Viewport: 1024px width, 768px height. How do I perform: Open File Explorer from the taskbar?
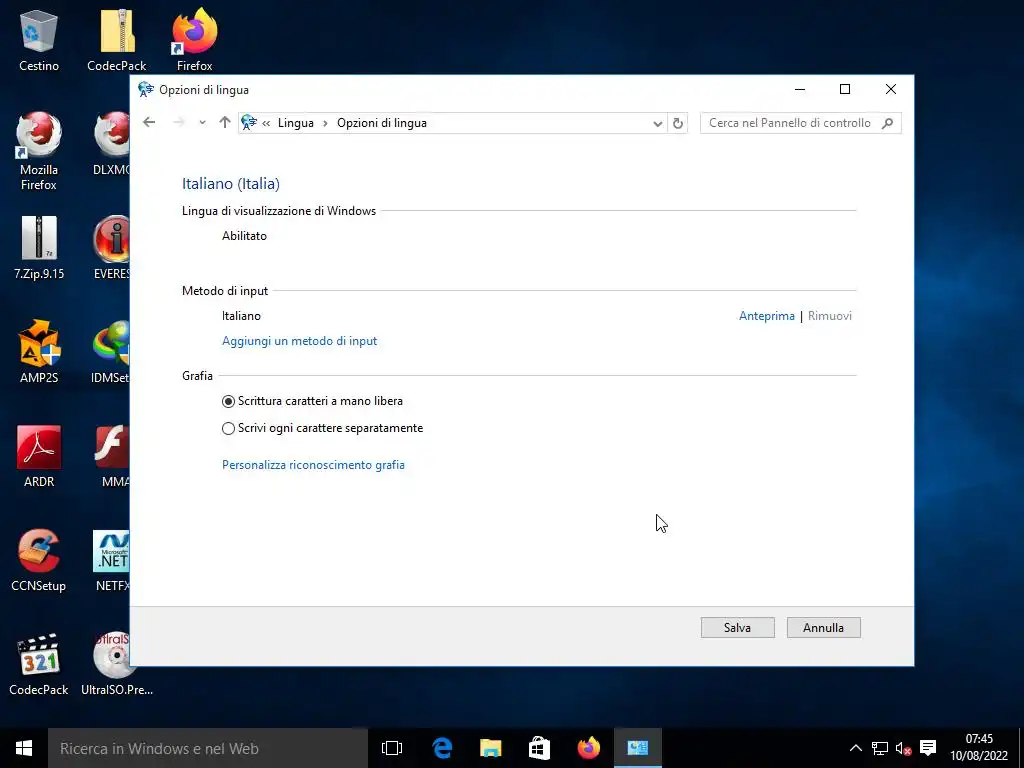(490, 748)
